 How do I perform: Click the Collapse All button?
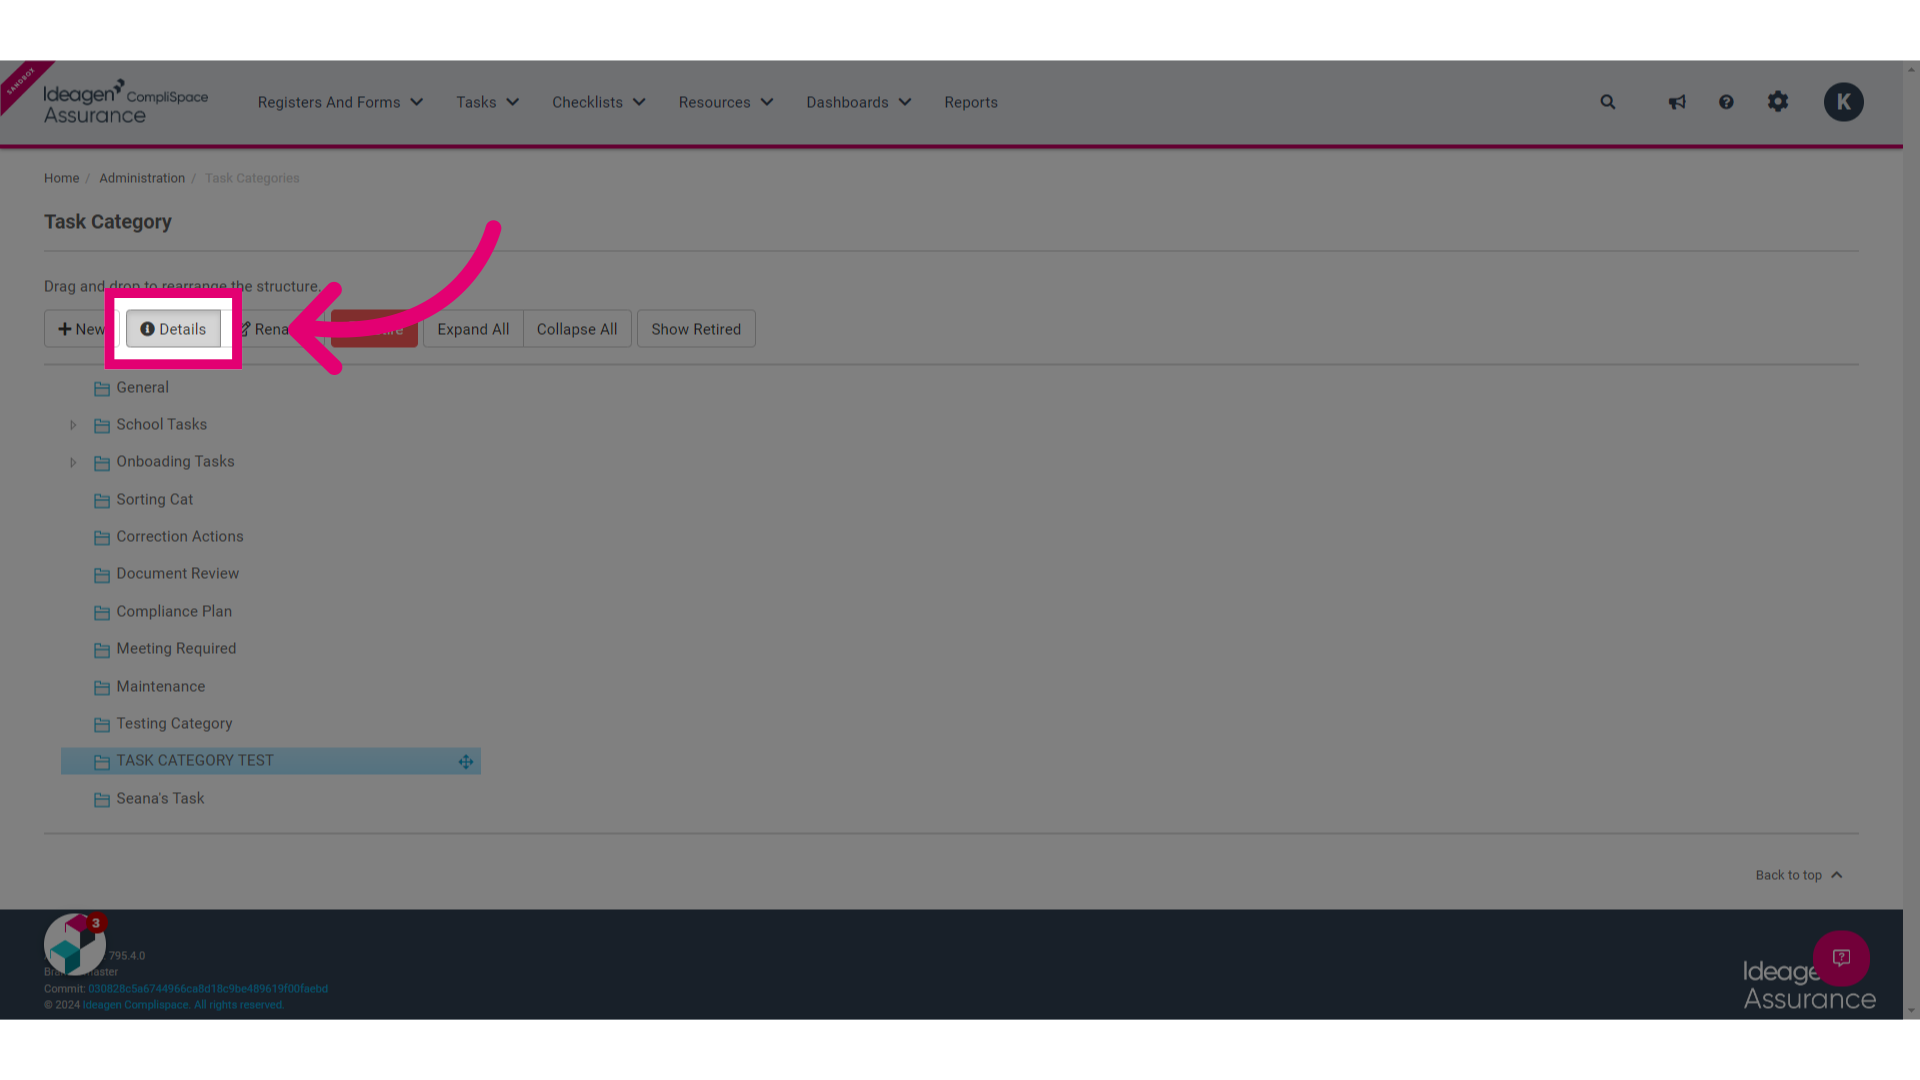pos(577,329)
